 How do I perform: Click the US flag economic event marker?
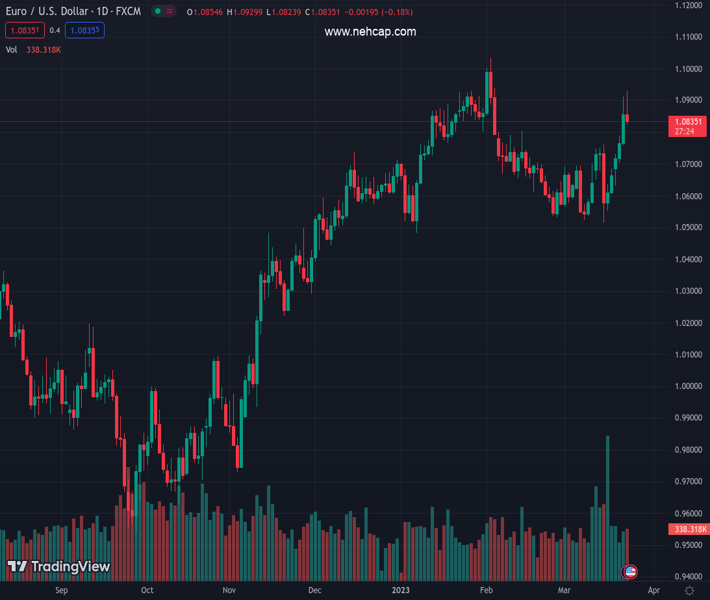[x=630, y=572]
